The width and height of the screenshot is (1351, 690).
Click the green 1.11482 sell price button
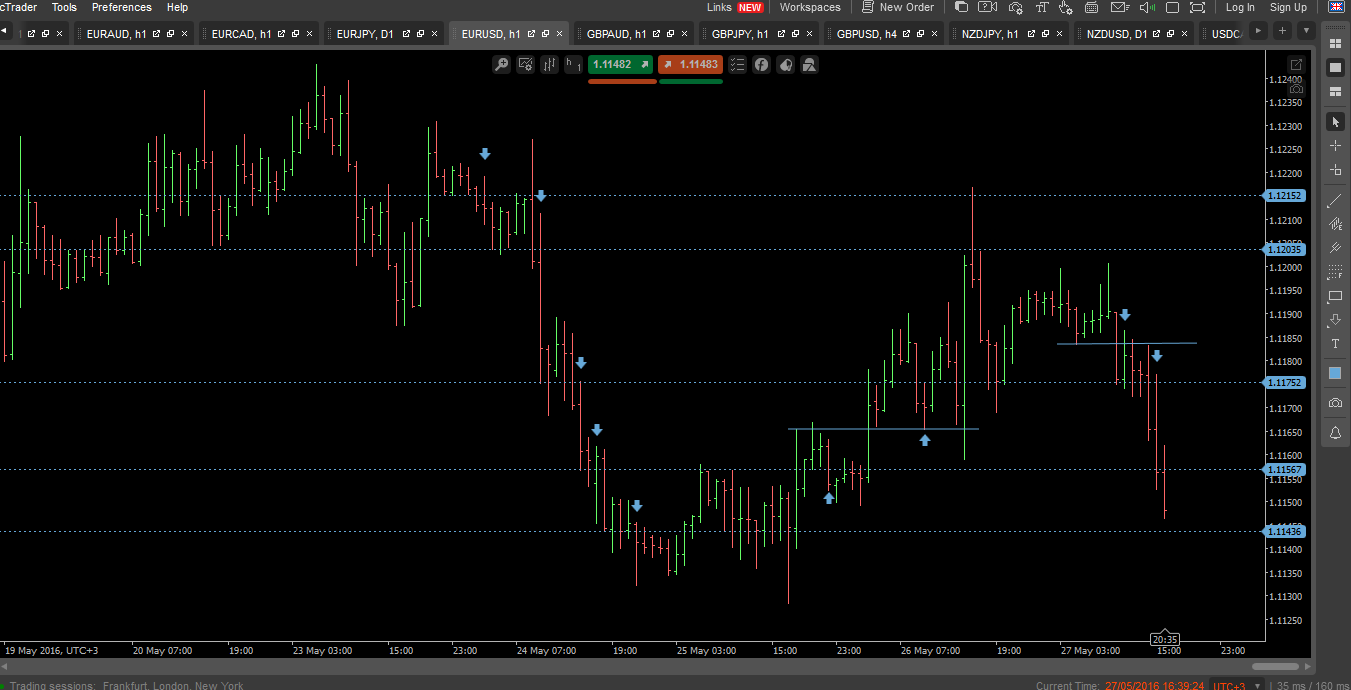coord(620,65)
